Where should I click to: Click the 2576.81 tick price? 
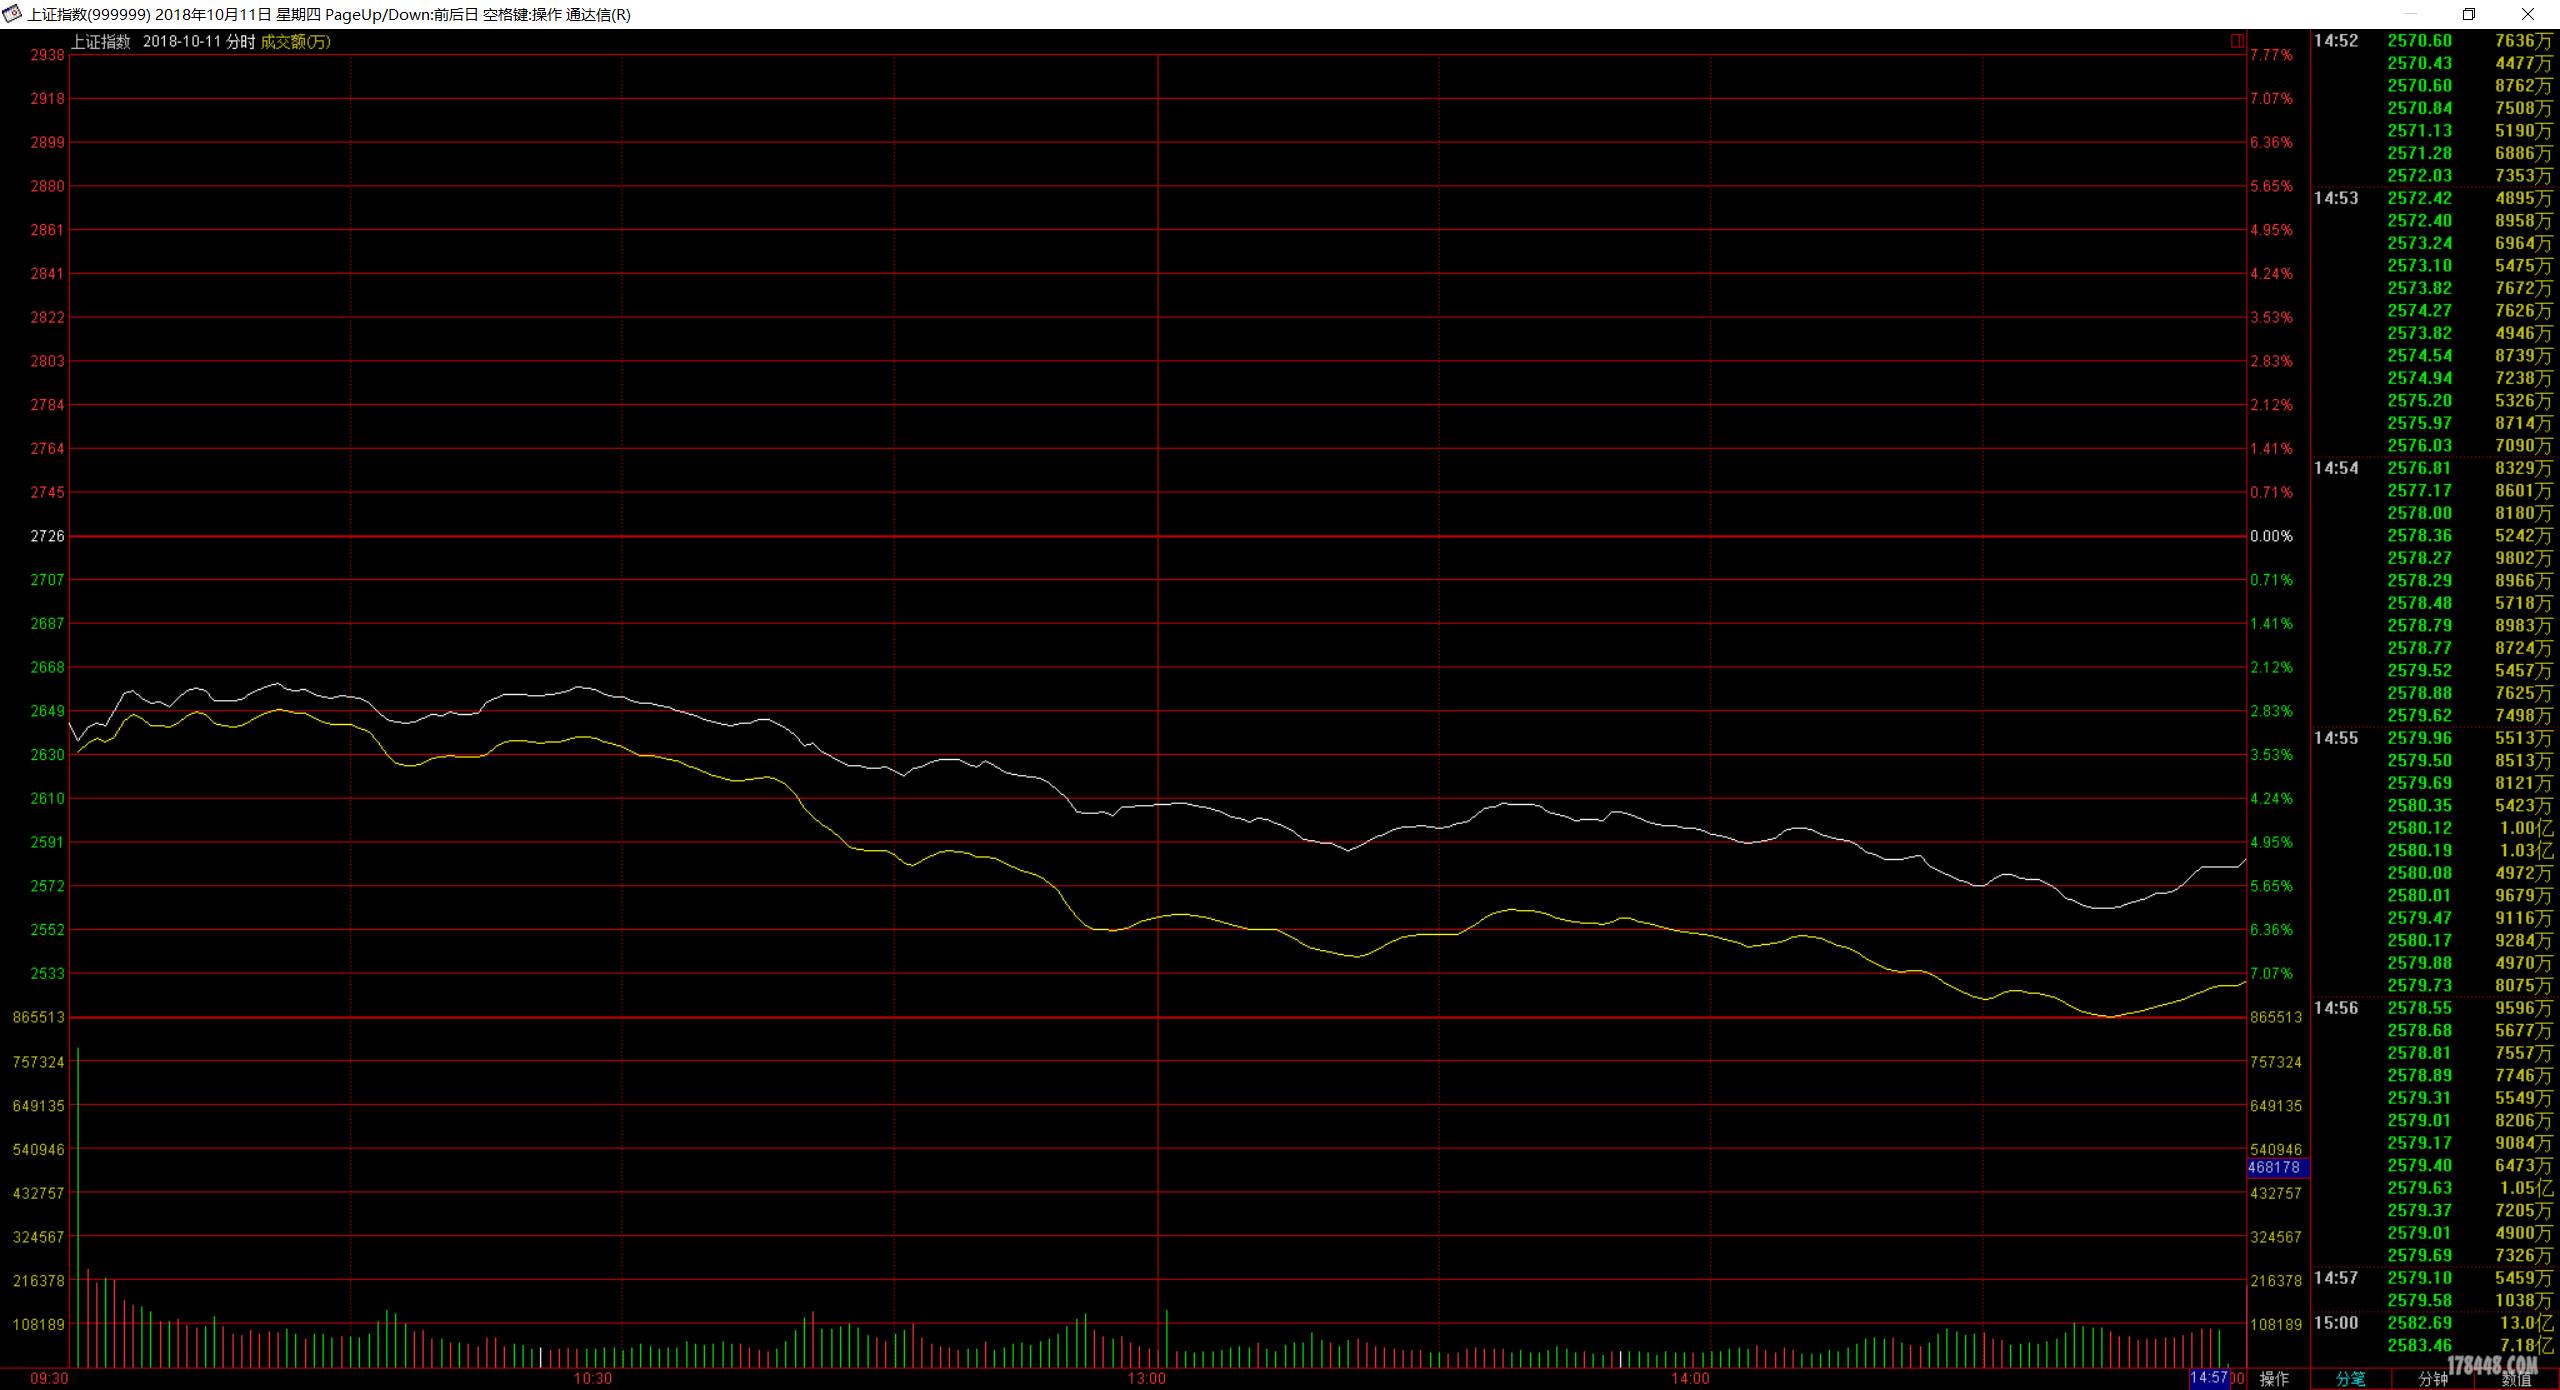pos(2420,468)
